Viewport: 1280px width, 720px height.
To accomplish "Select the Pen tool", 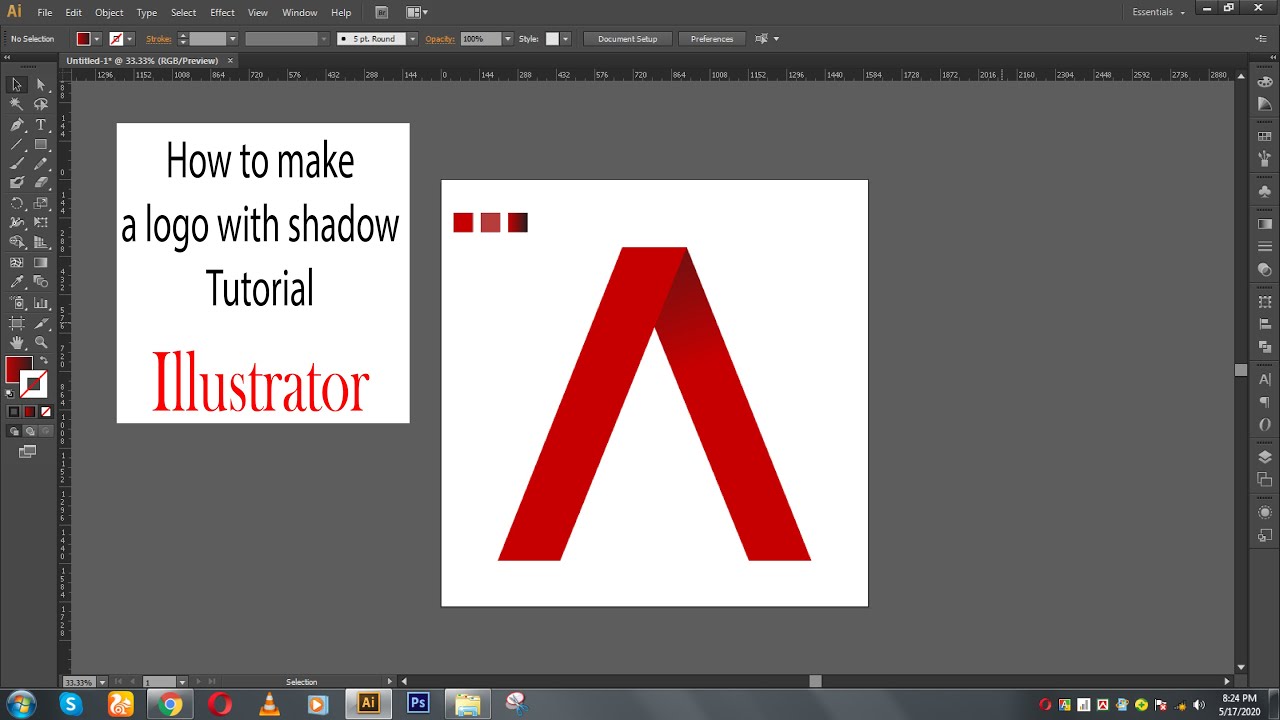I will [x=17, y=125].
